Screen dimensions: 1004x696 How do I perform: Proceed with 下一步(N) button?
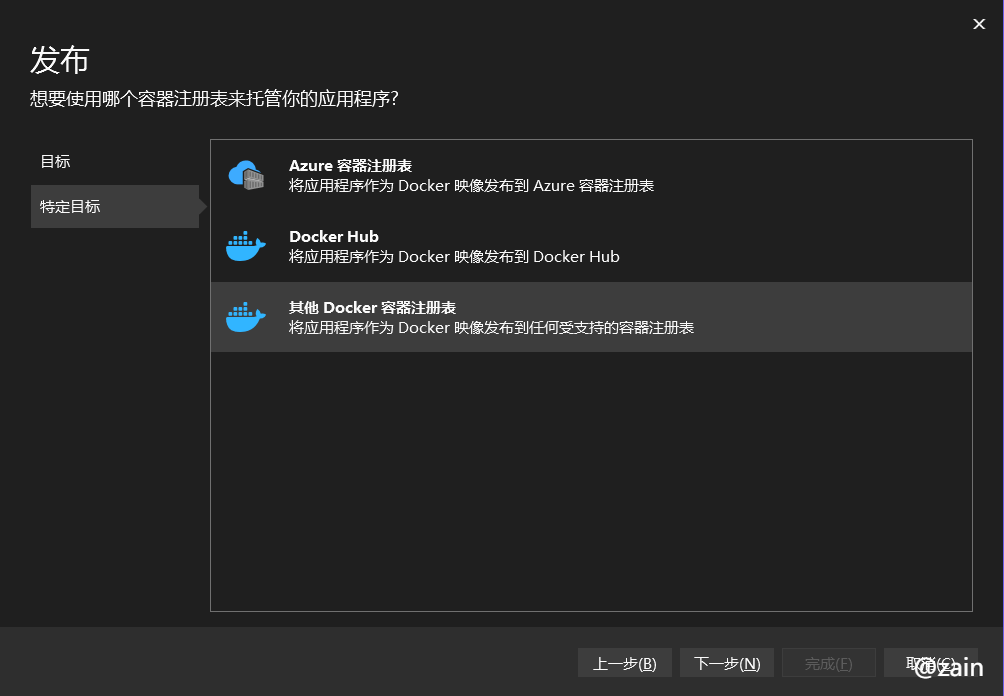pos(727,663)
